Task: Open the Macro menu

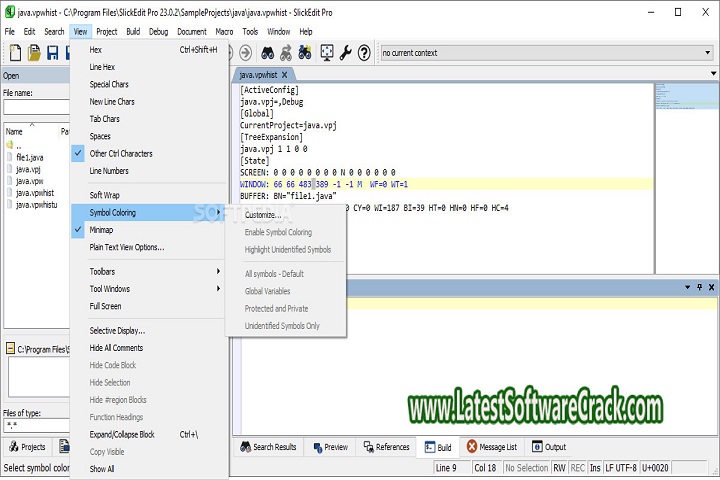Action: (x=224, y=32)
